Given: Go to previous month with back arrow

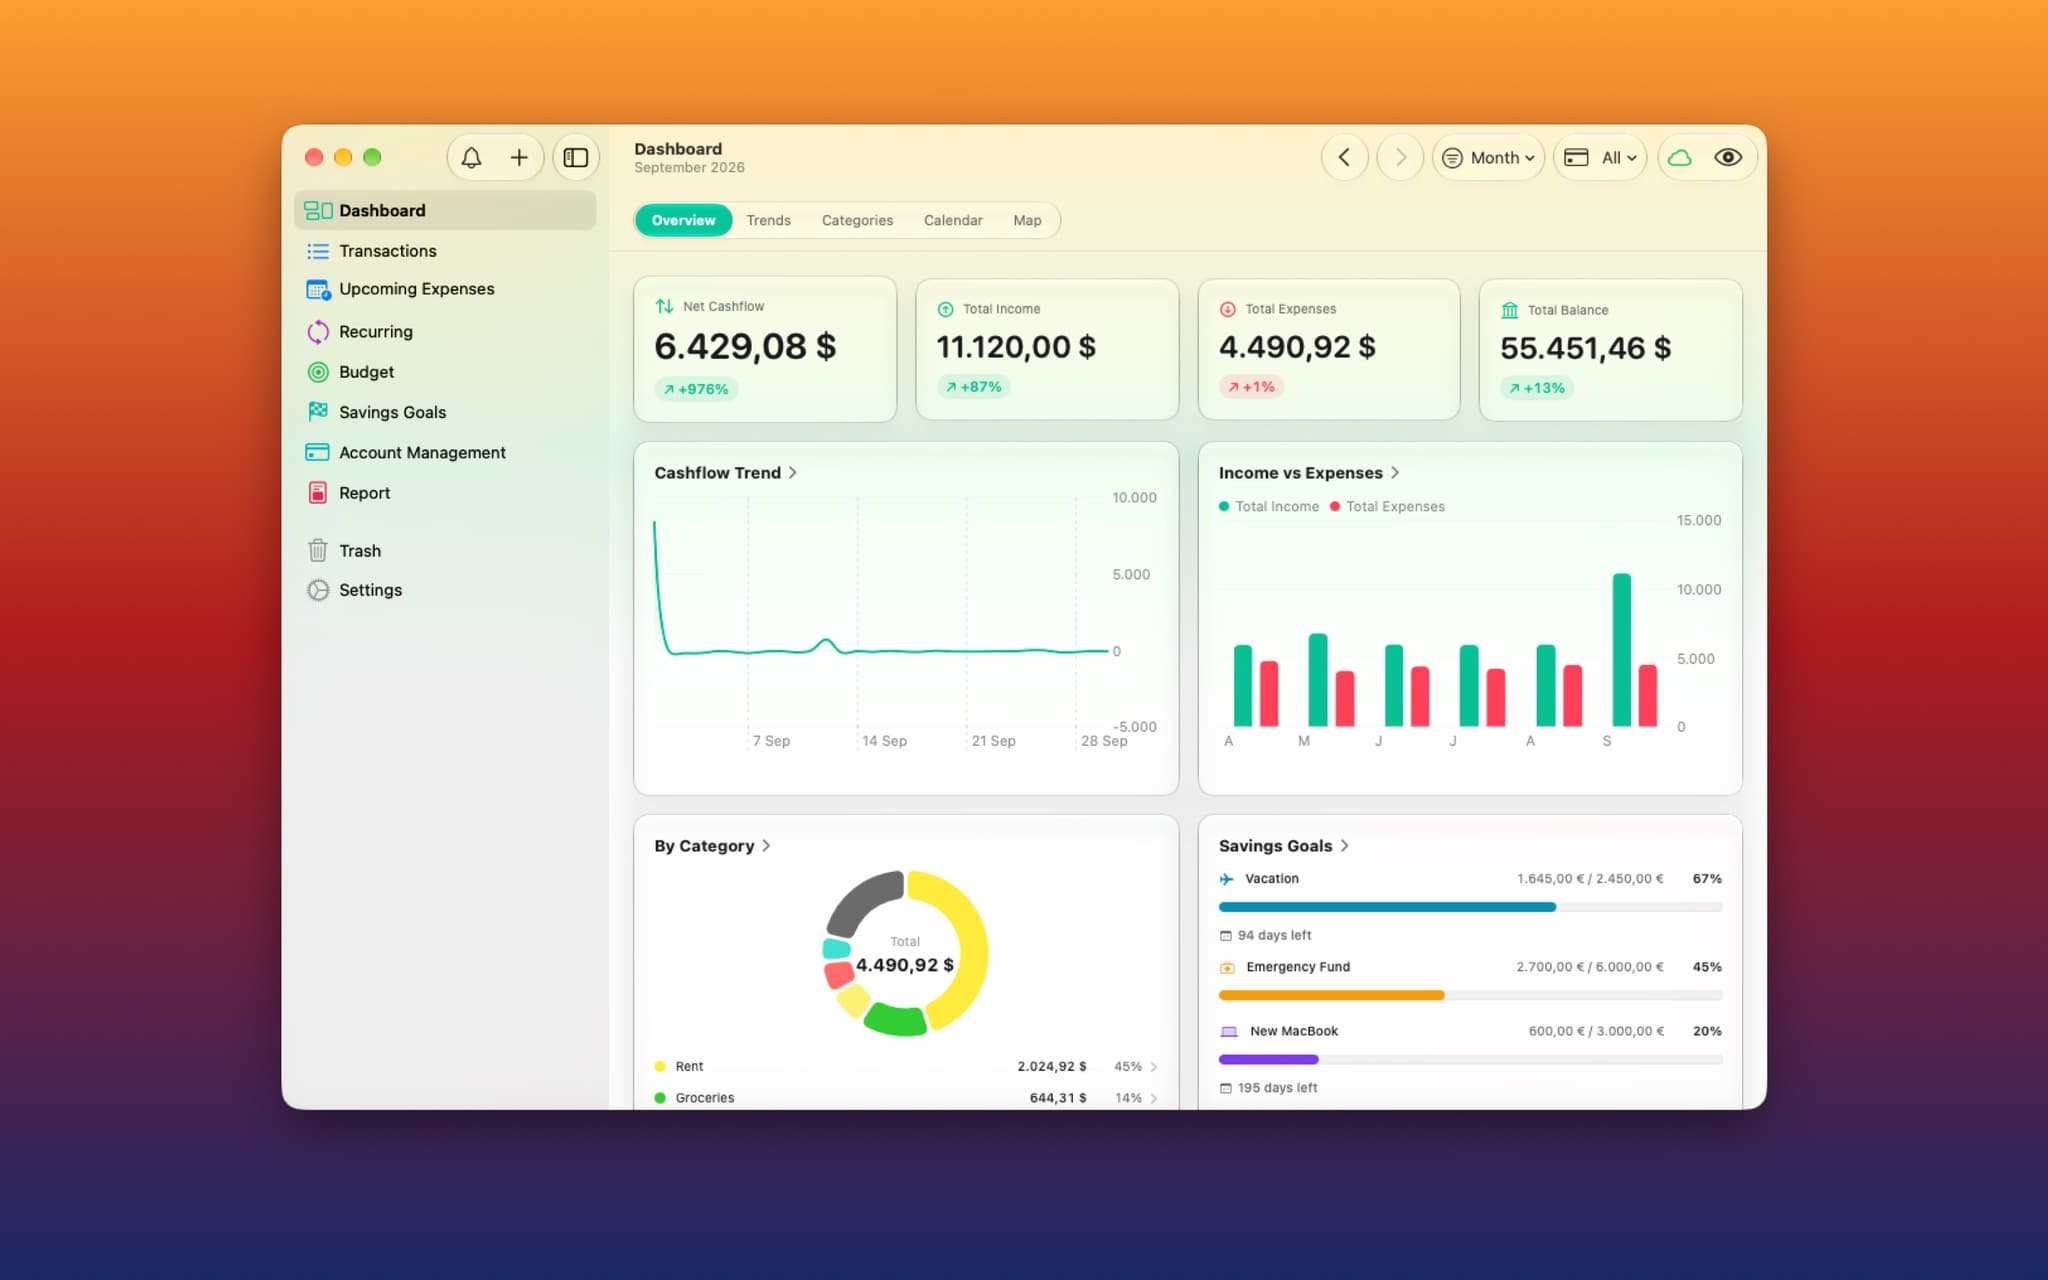Looking at the screenshot, I should tap(1345, 158).
